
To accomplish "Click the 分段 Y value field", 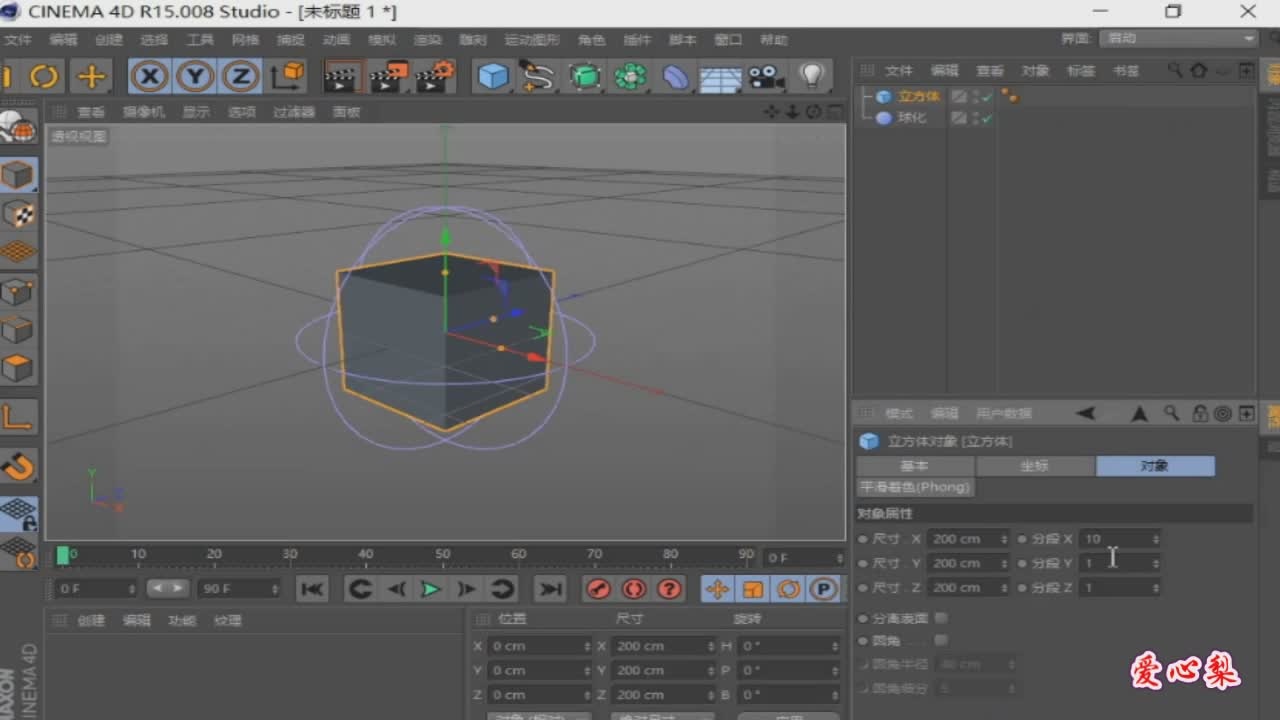I will (x=1119, y=563).
